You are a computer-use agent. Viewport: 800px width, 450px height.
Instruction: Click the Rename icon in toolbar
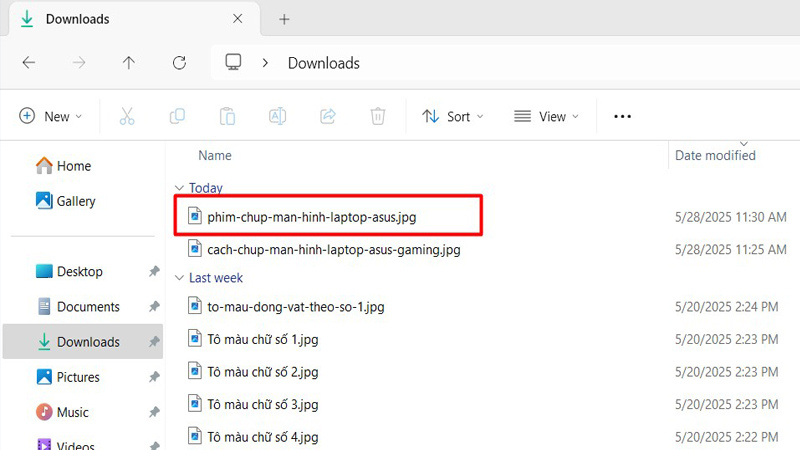[278, 116]
